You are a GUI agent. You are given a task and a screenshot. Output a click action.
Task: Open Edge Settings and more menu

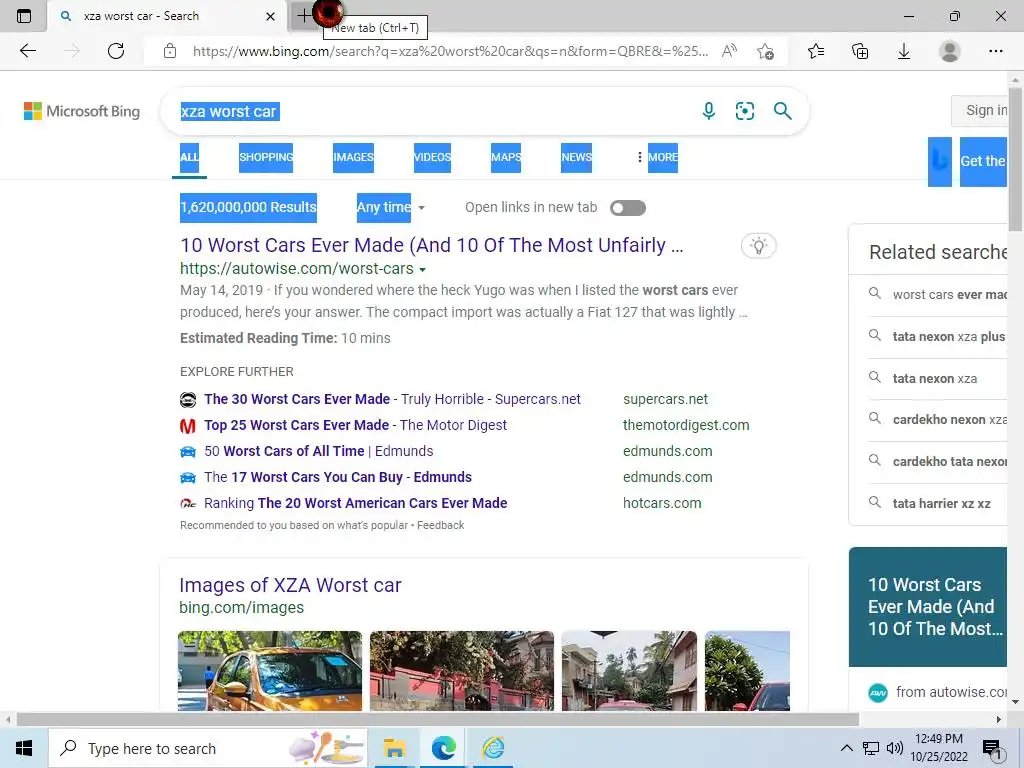coord(995,51)
